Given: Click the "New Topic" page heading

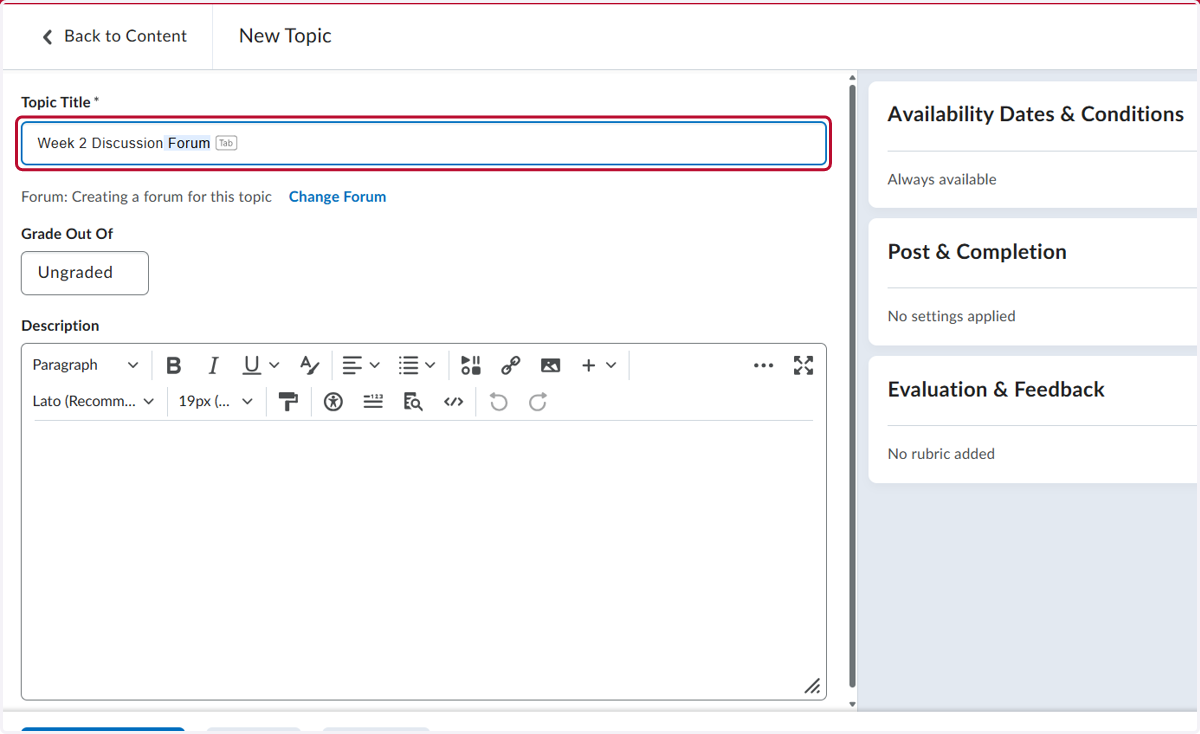Looking at the screenshot, I should point(285,36).
